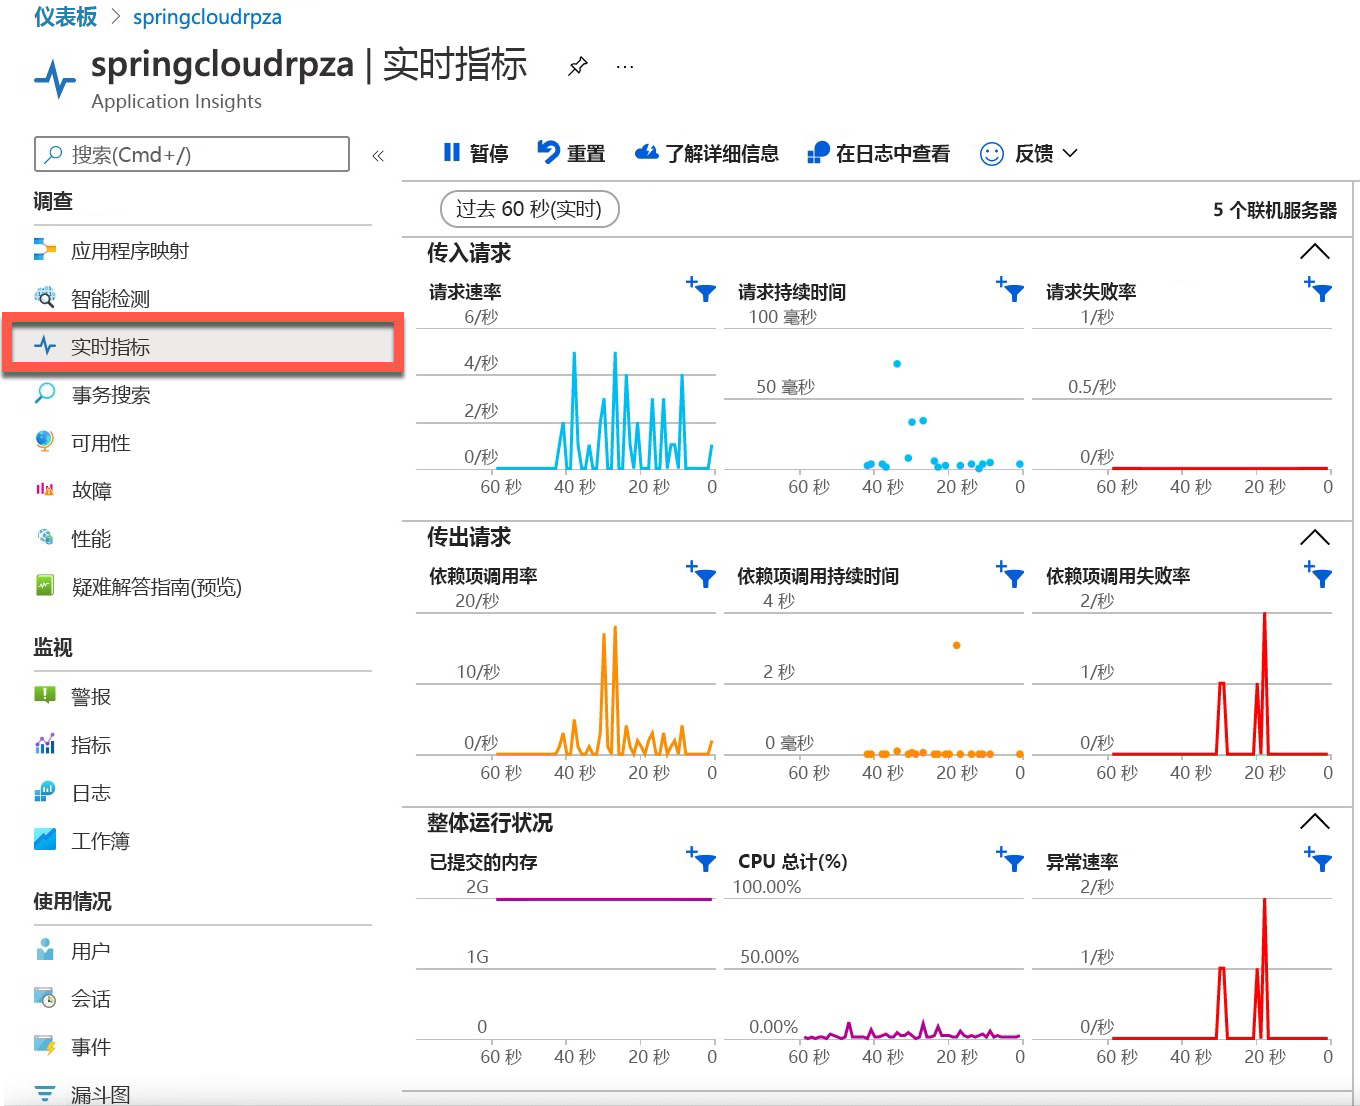Add filter on 已提交的内存 chart
The image size is (1360, 1106).
[702, 860]
